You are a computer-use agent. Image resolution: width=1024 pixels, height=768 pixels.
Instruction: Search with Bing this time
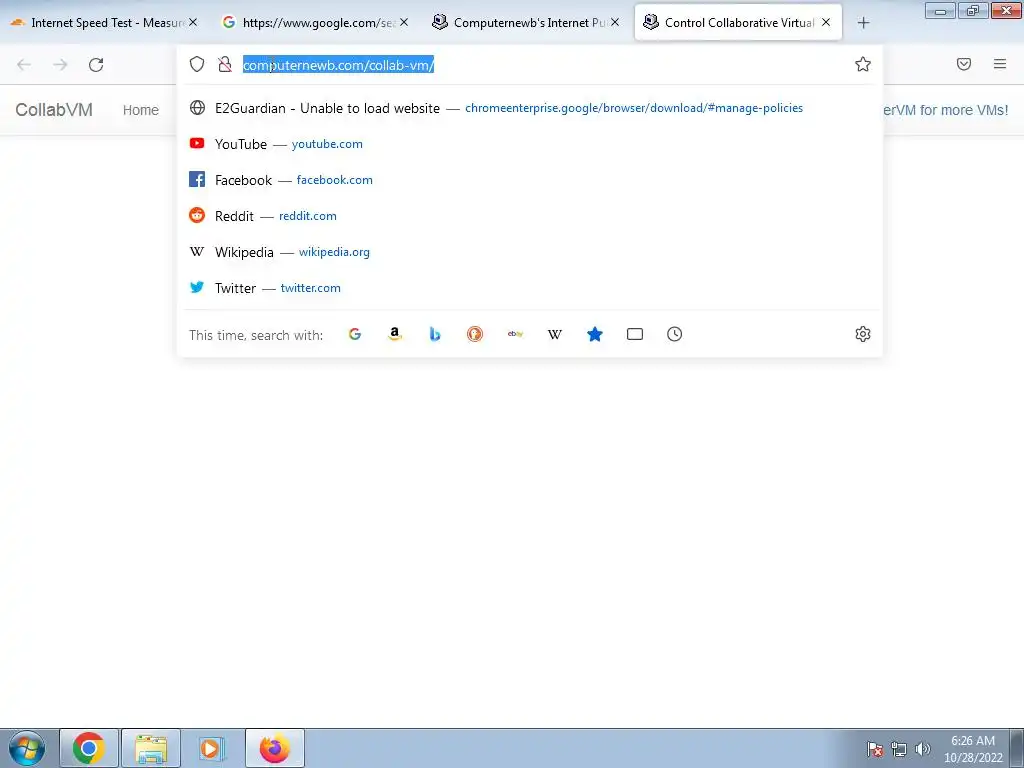tap(435, 334)
